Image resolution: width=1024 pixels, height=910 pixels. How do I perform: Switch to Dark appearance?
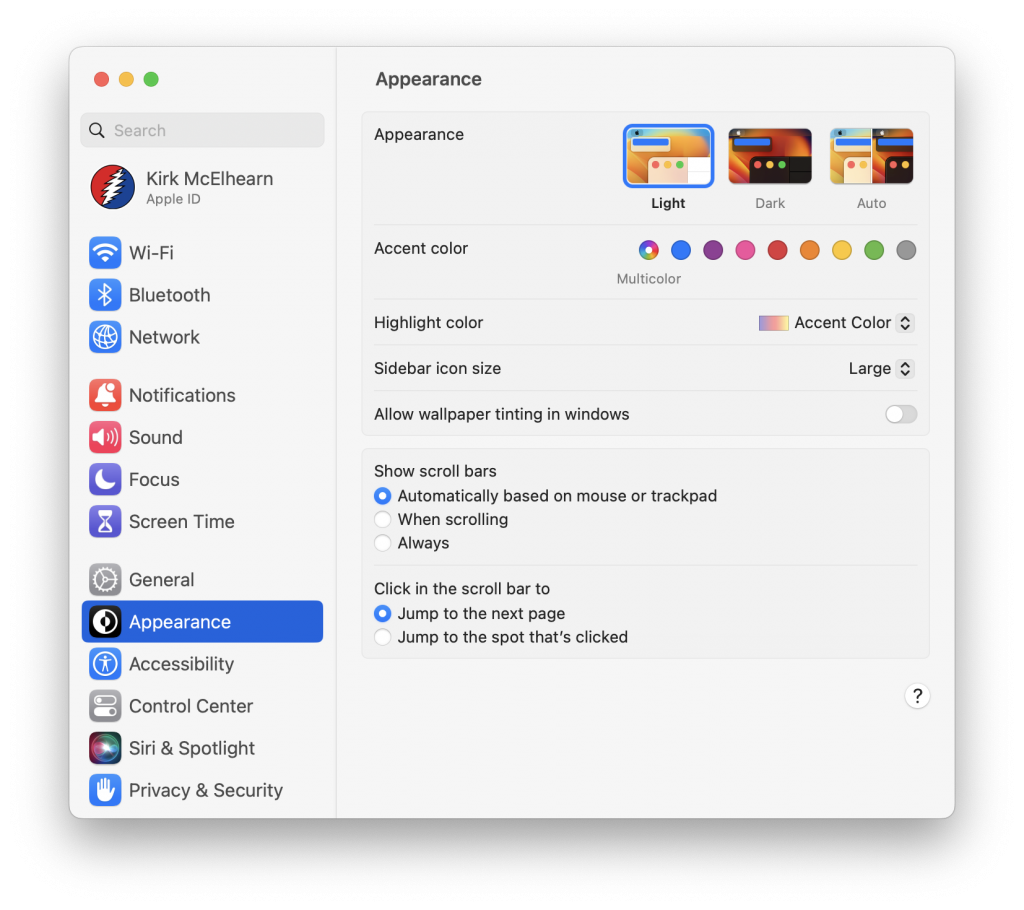pyautogui.click(x=769, y=155)
